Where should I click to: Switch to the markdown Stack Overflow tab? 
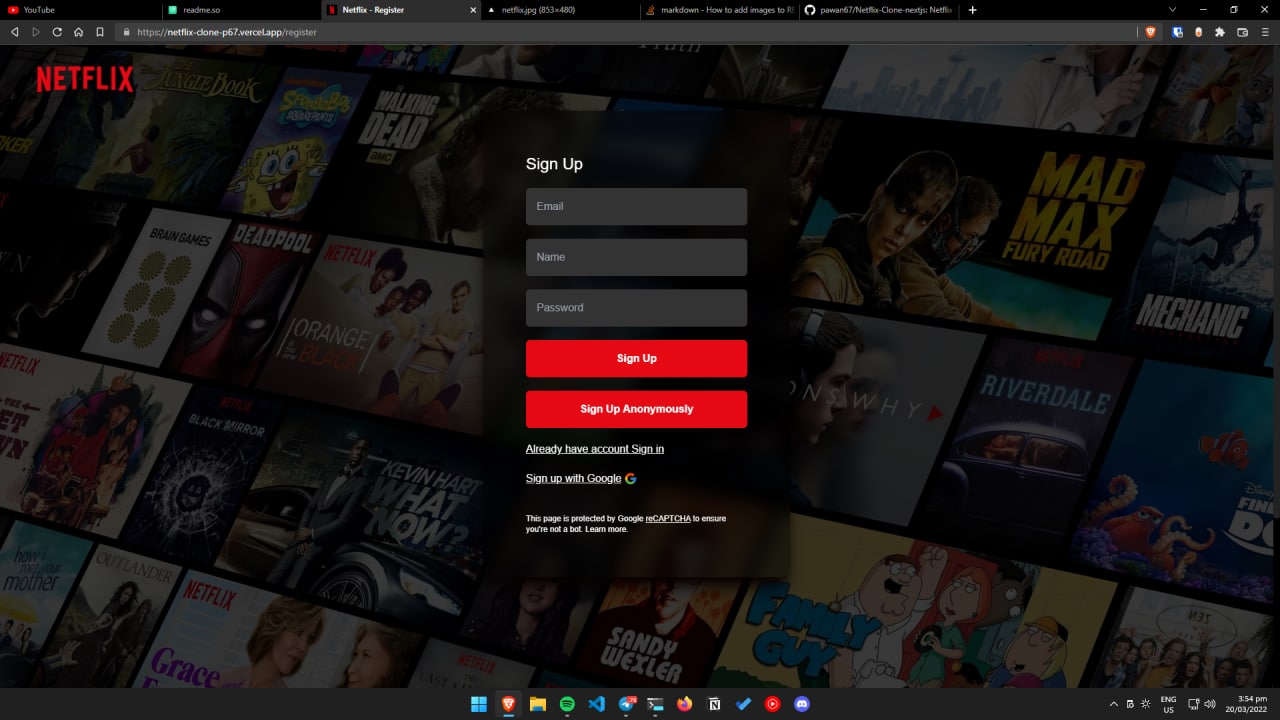point(720,10)
